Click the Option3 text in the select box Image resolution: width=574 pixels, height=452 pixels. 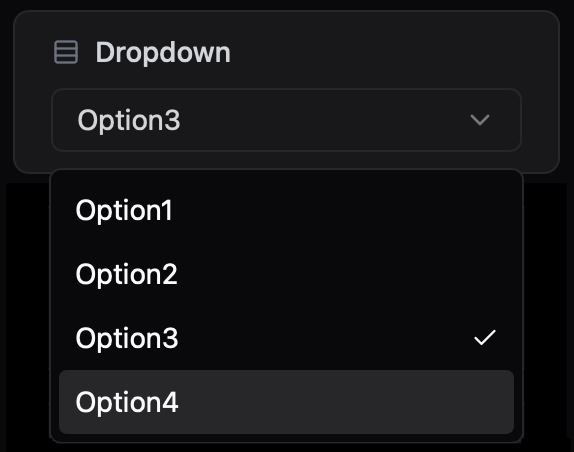pos(129,120)
